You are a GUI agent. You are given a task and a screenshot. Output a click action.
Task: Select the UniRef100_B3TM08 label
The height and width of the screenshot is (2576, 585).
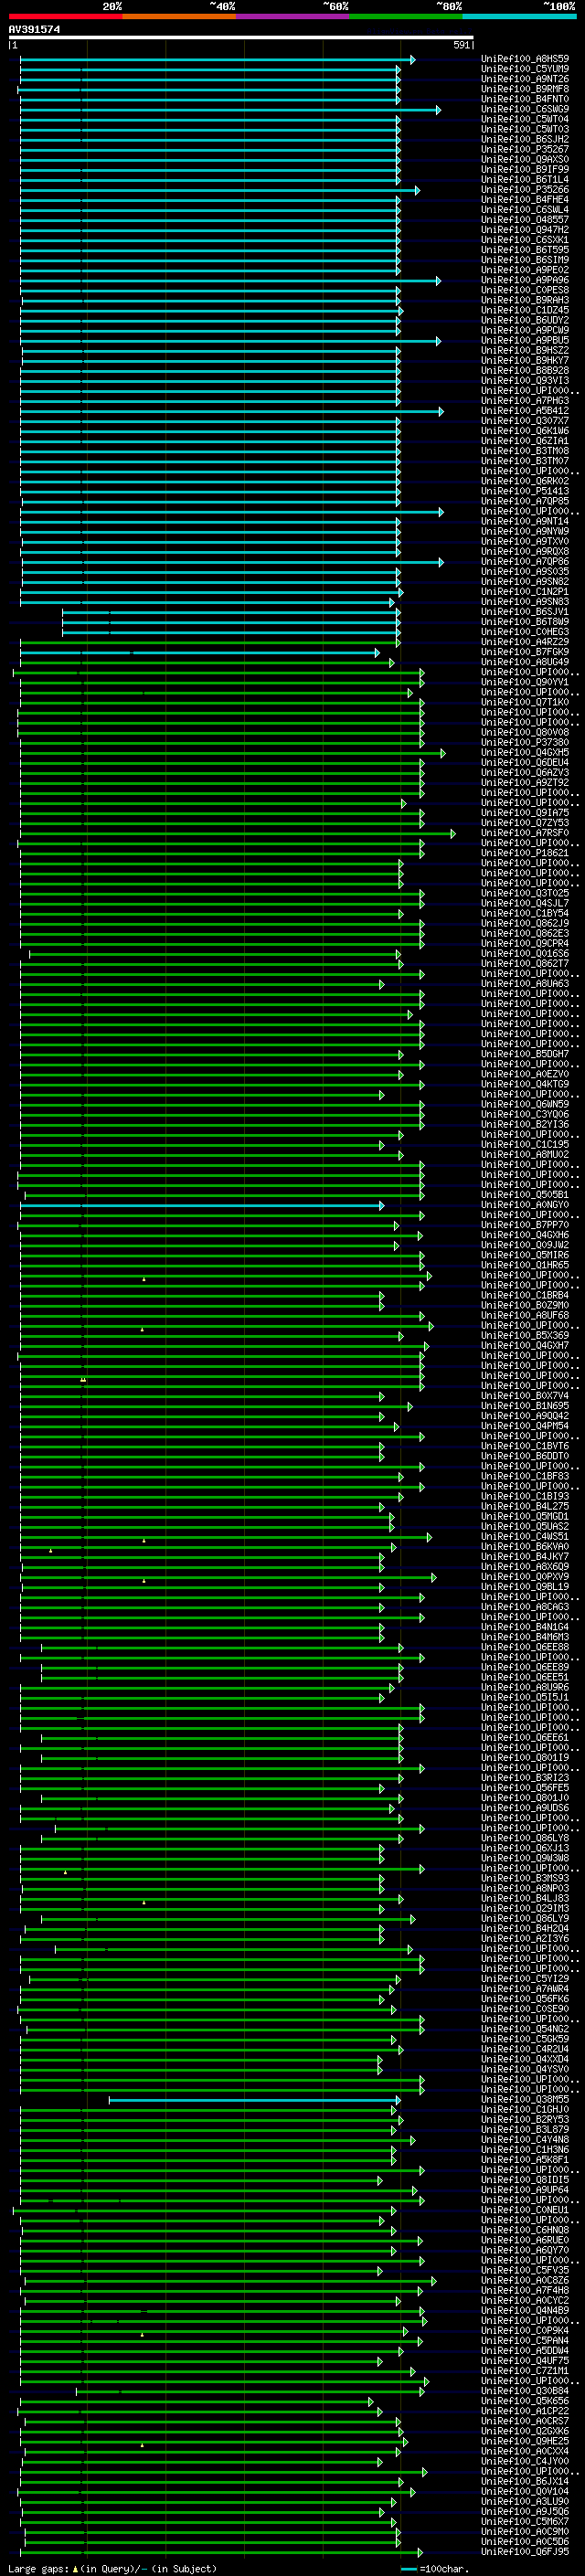coord(525,450)
